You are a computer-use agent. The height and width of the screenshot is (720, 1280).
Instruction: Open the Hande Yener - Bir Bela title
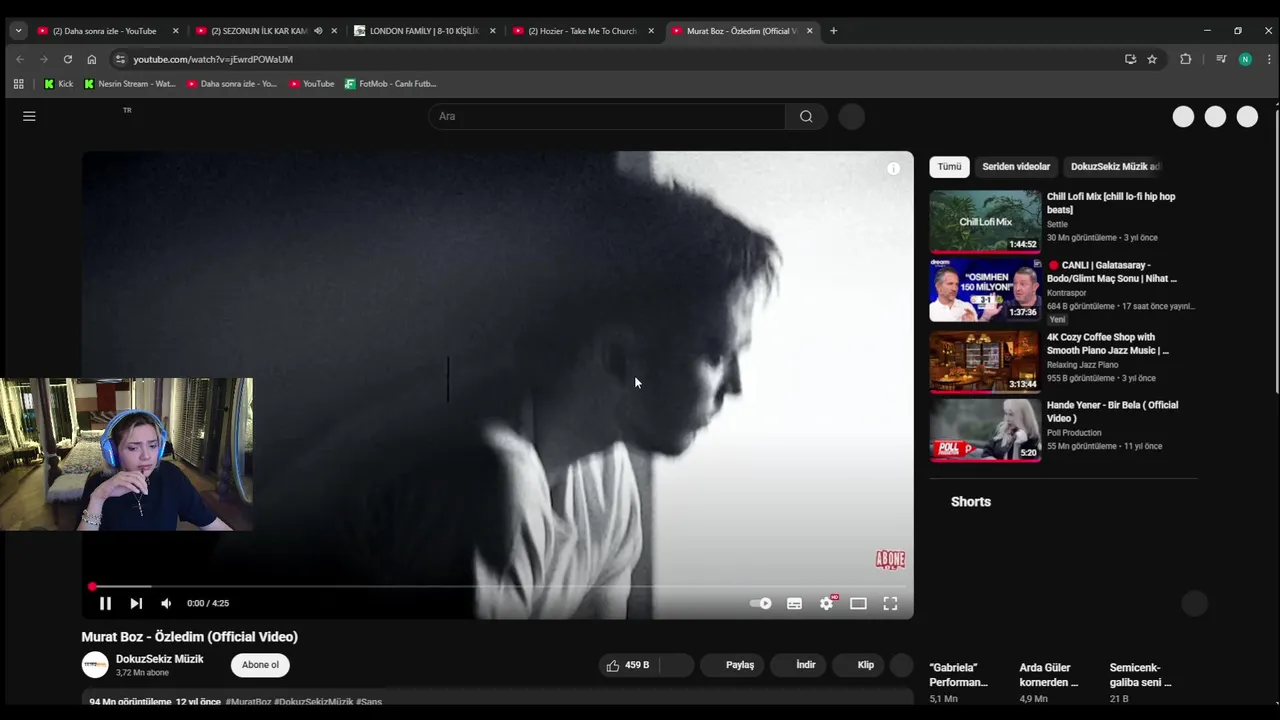(1112, 412)
